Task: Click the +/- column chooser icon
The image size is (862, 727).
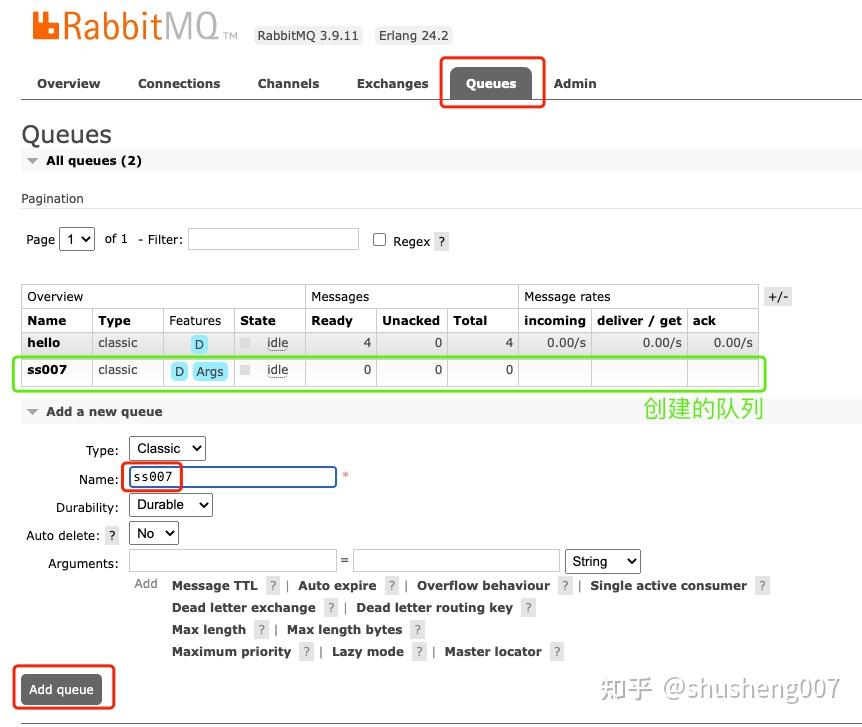Action: tap(778, 296)
